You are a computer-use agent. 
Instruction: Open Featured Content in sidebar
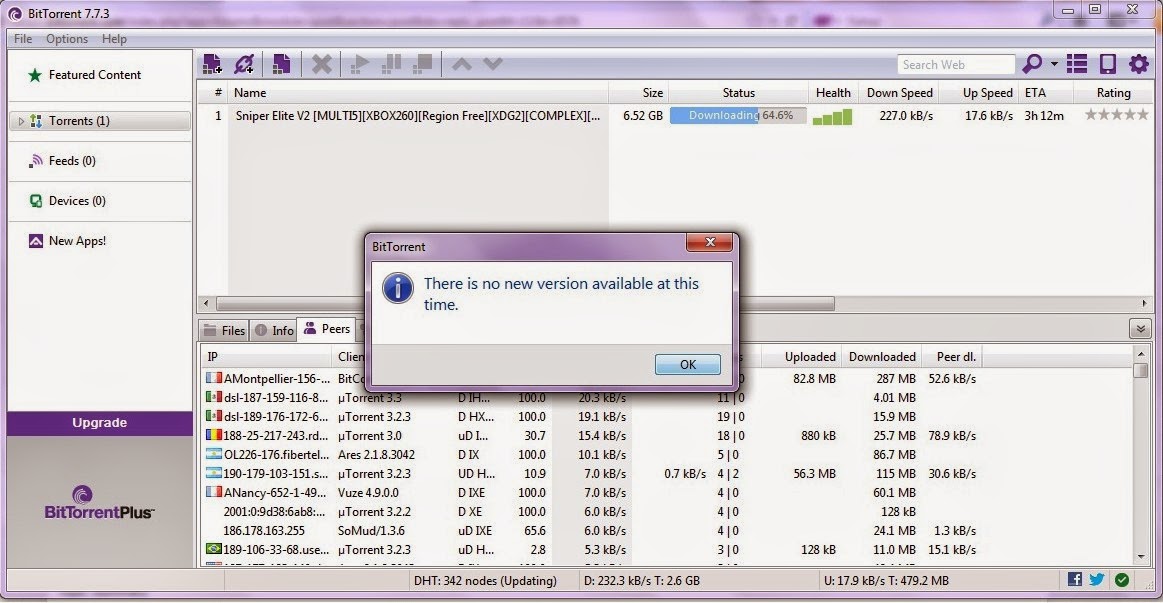pyautogui.click(x=94, y=75)
